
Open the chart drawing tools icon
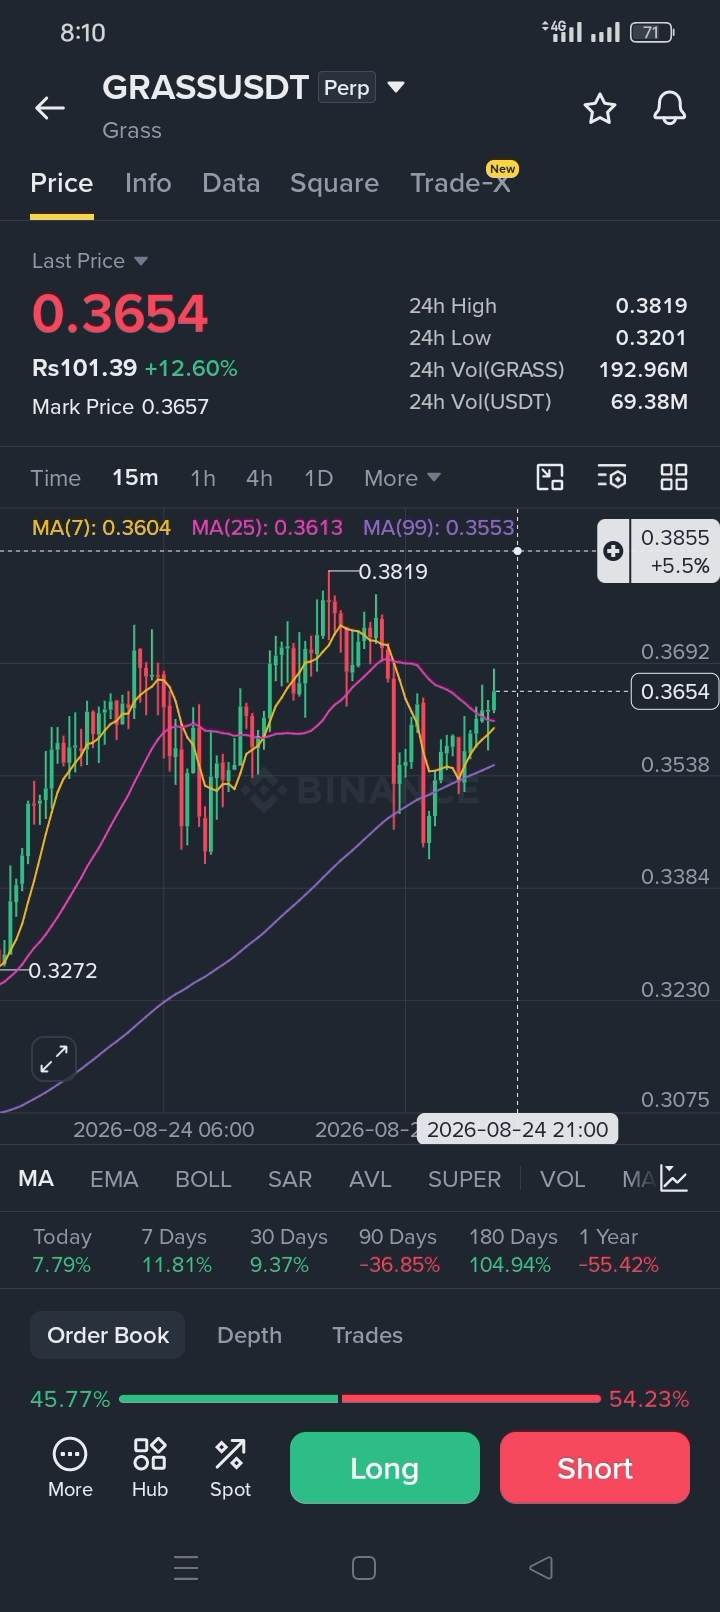click(550, 477)
